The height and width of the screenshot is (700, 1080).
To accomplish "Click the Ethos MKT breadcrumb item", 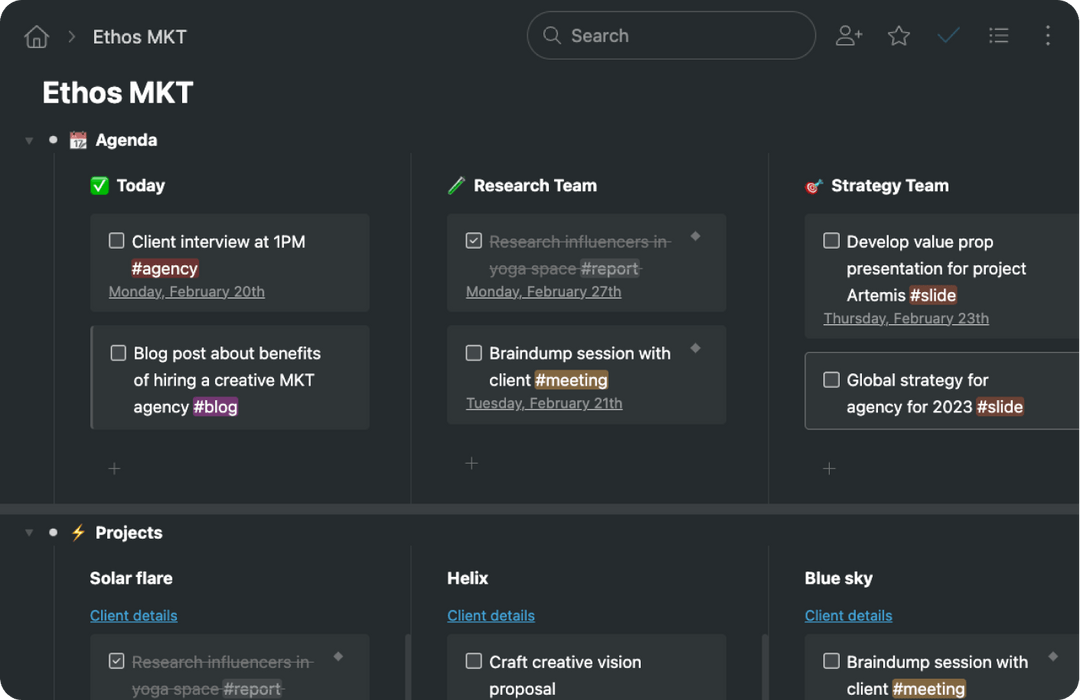I will [x=139, y=37].
